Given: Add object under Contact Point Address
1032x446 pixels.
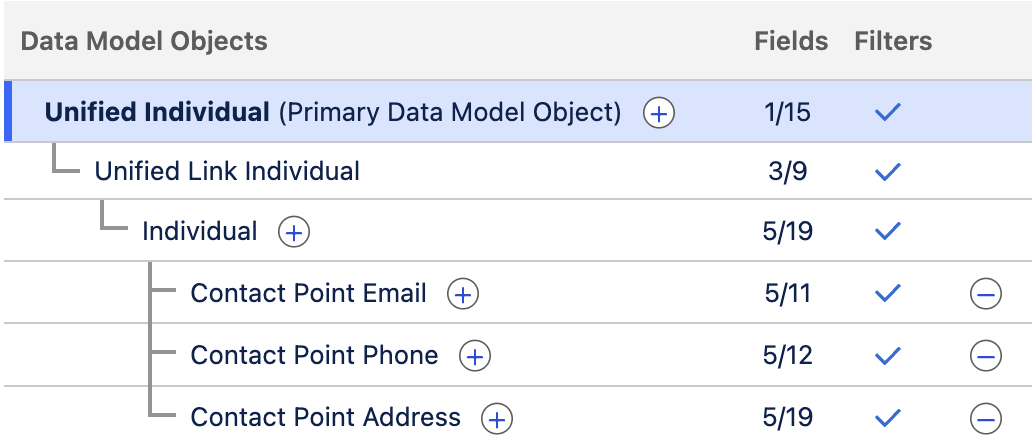Looking at the screenshot, I should tap(497, 418).
